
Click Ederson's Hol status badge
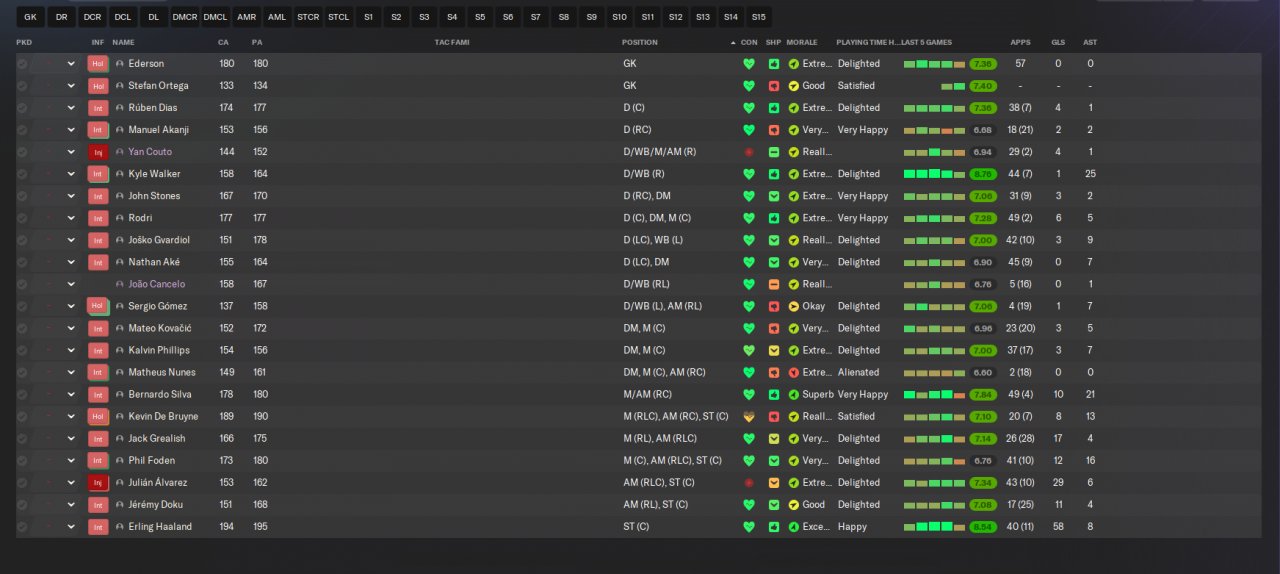click(97, 64)
